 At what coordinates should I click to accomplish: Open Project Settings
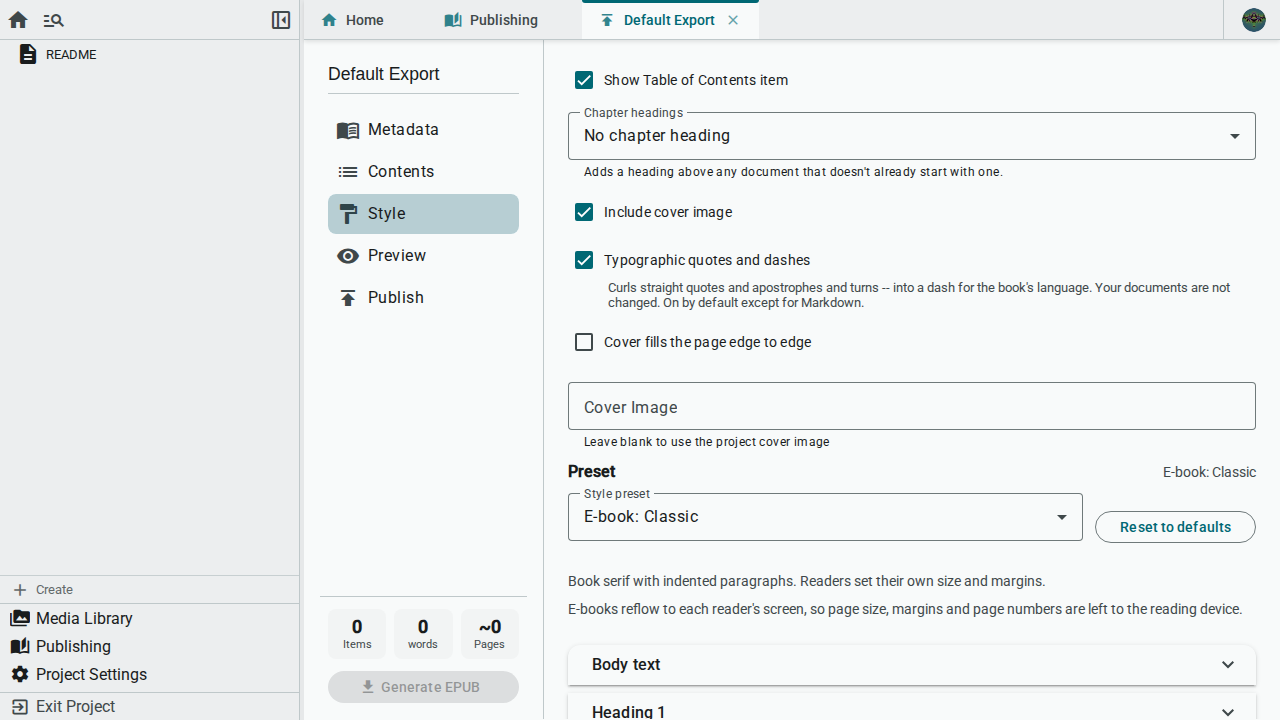(x=150, y=674)
